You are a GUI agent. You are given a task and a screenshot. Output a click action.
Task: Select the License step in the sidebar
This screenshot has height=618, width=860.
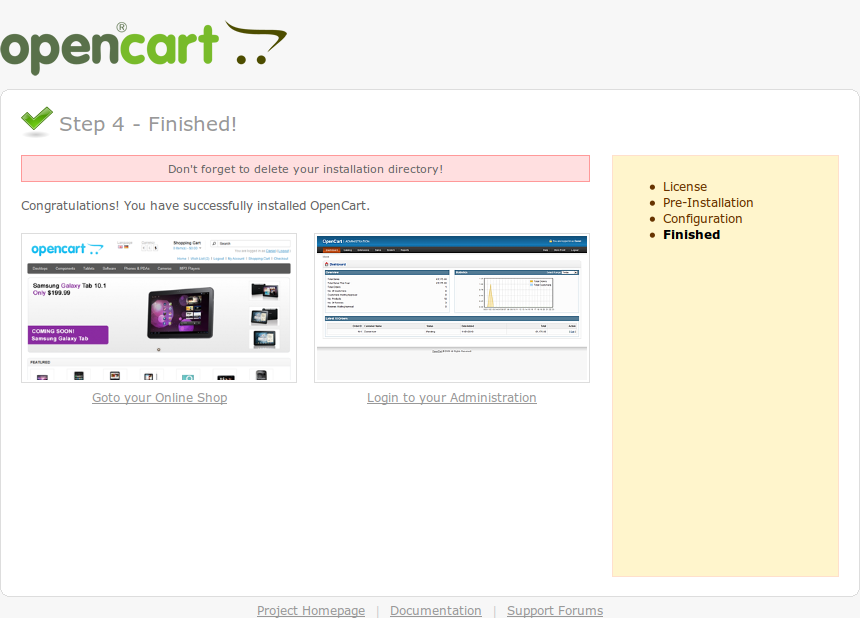(x=685, y=186)
